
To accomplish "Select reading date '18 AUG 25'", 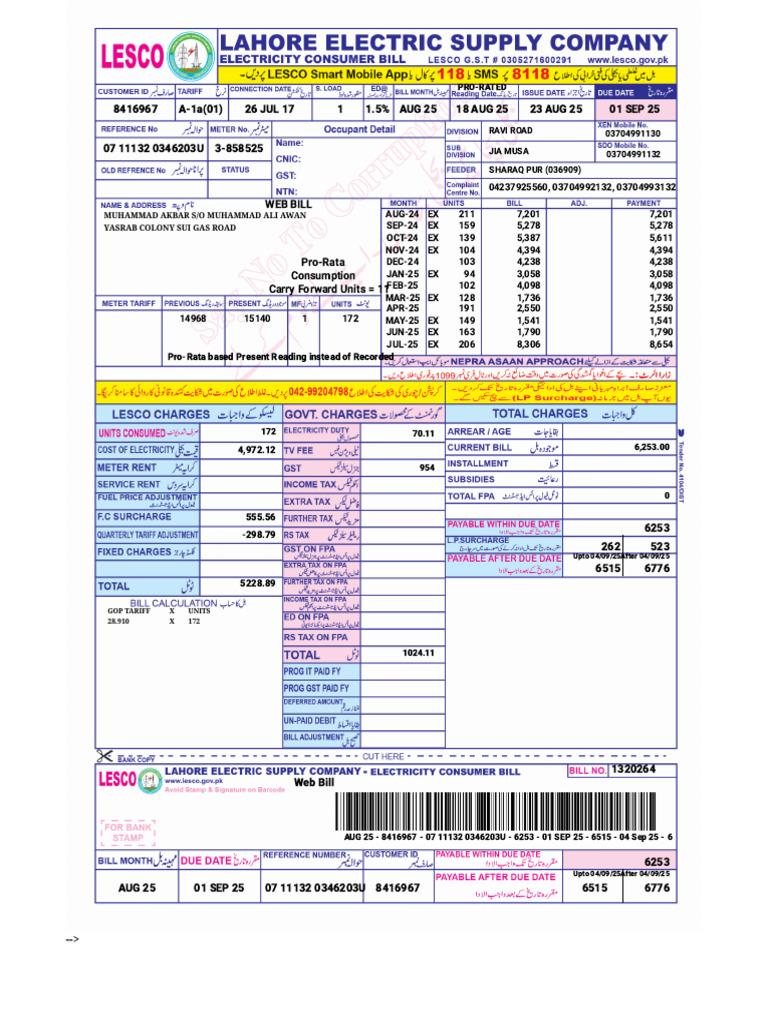I will (x=481, y=109).
